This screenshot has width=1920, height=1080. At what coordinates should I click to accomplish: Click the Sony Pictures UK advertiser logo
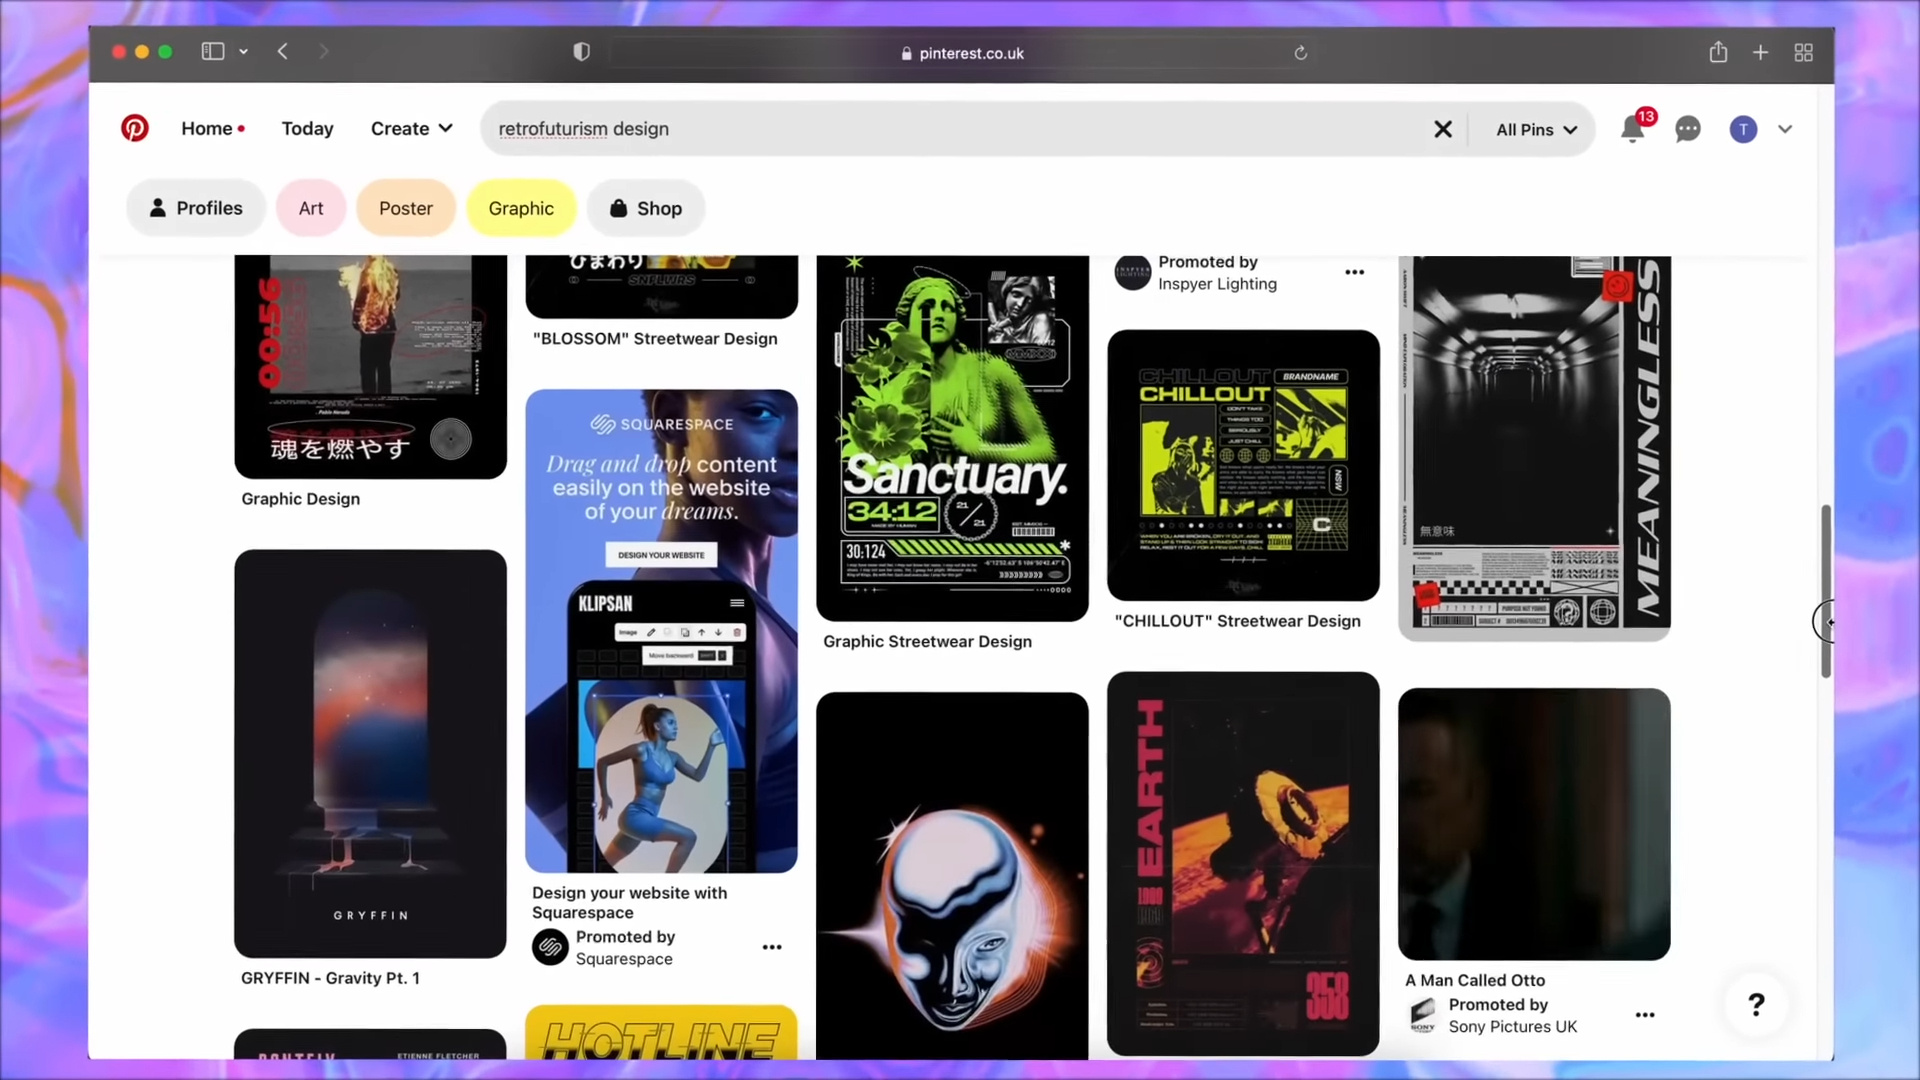pos(1423,1015)
